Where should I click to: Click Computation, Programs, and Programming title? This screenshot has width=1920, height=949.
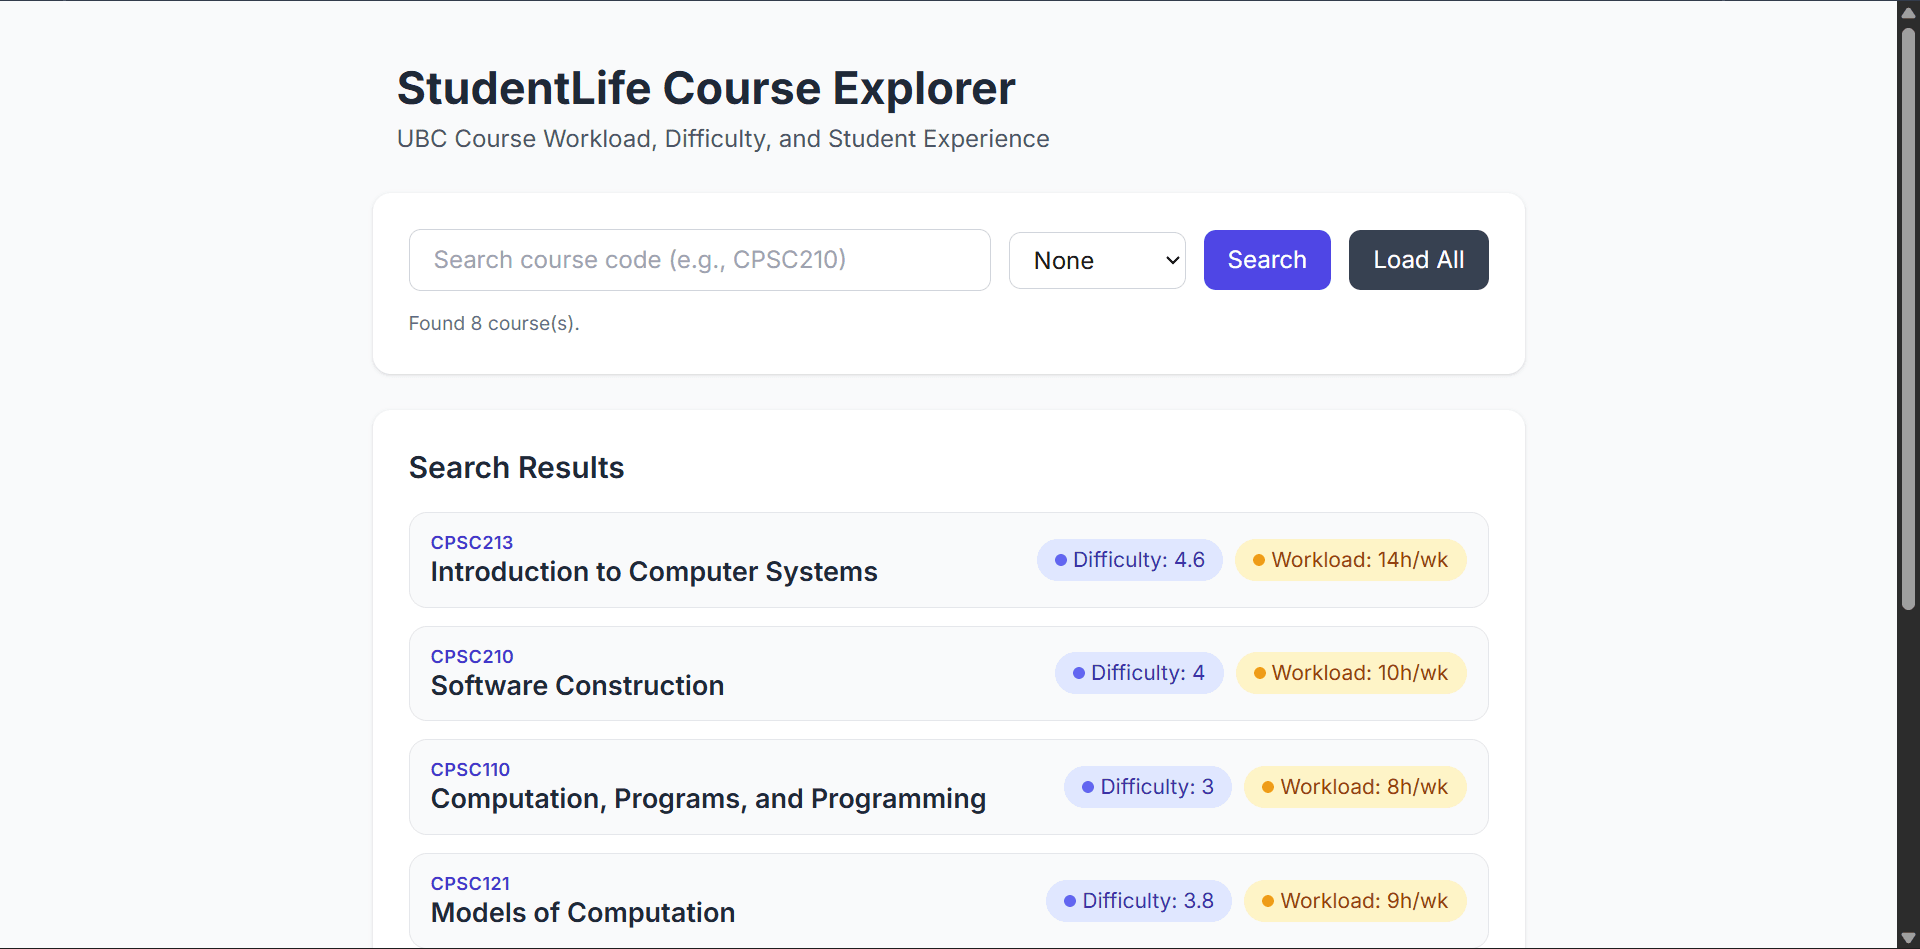click(708, 799)
